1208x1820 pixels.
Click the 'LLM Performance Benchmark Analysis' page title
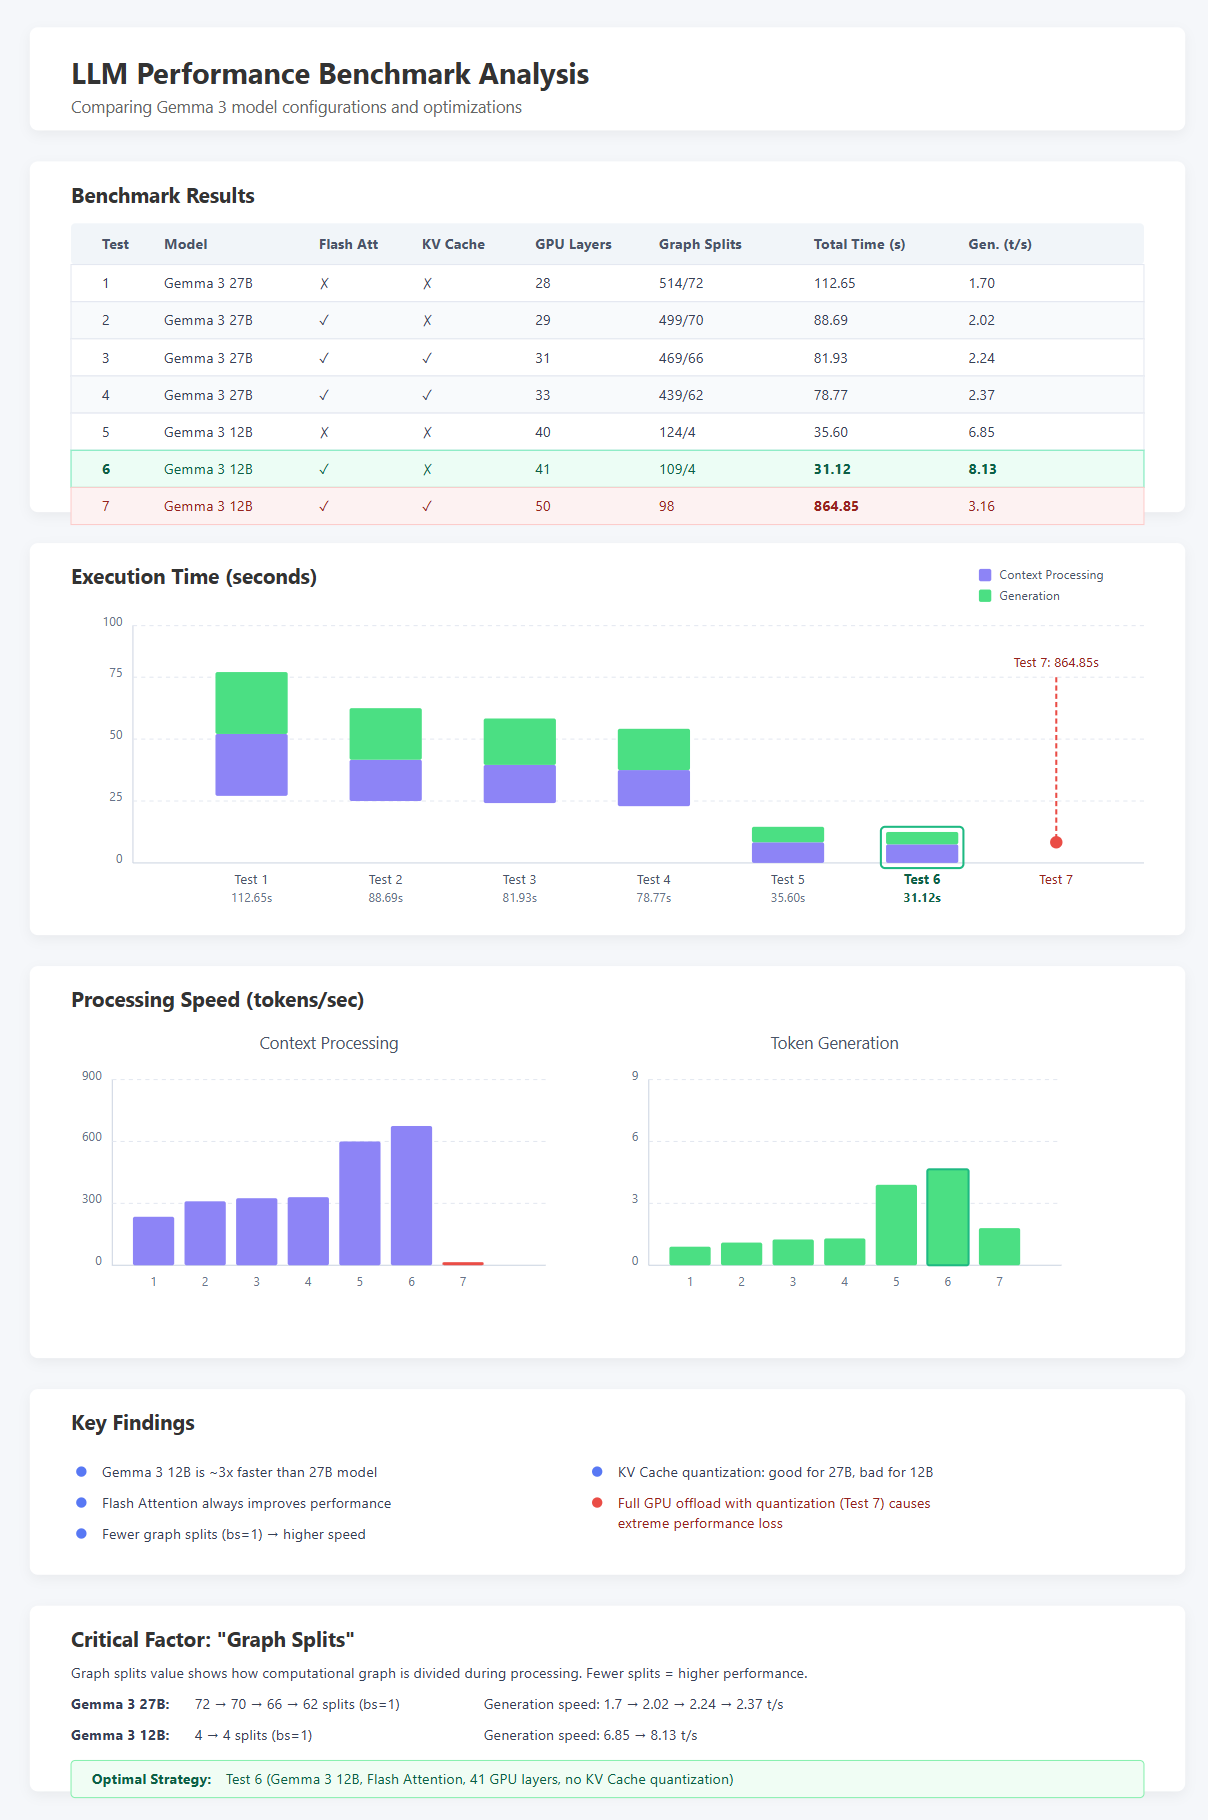(x=330, y=74)
